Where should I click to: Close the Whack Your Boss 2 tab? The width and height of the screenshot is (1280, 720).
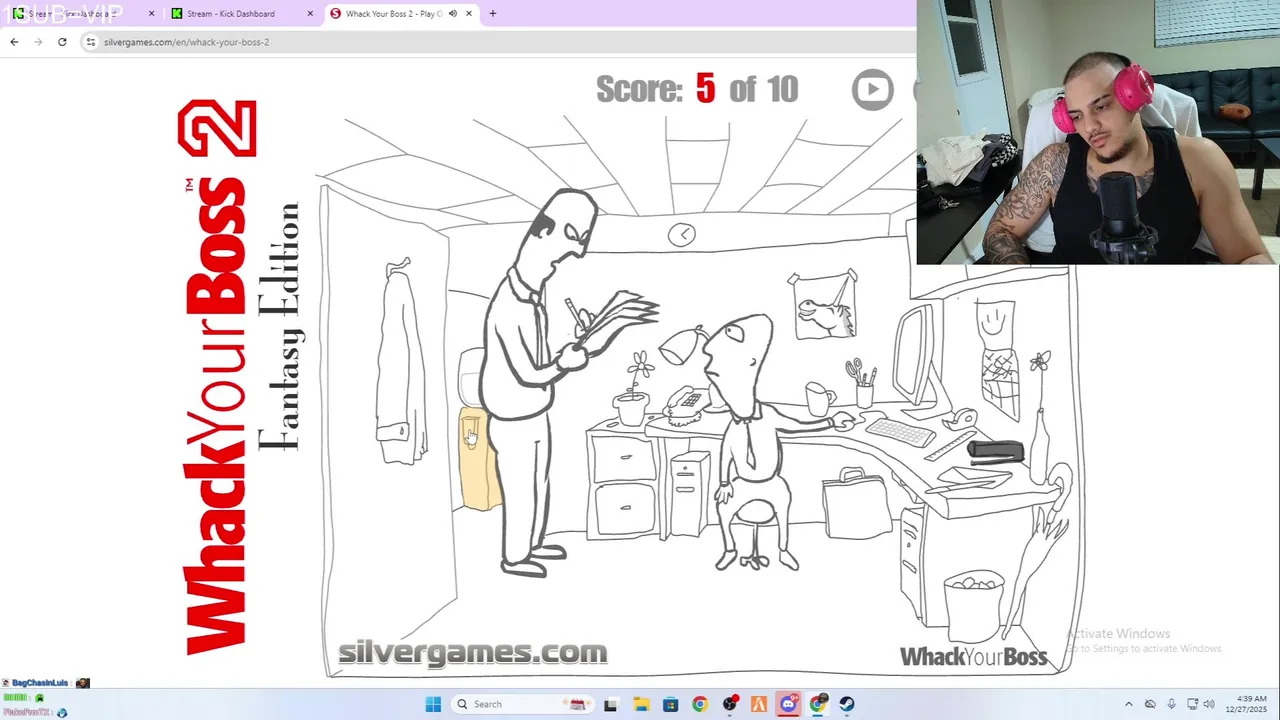[468, 14]
